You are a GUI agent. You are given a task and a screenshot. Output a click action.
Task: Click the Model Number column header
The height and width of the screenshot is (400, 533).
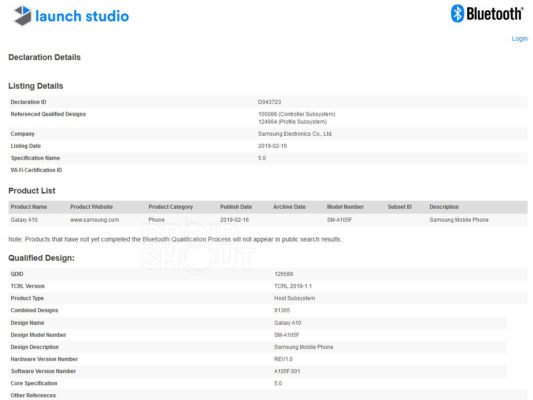[345, 207]
